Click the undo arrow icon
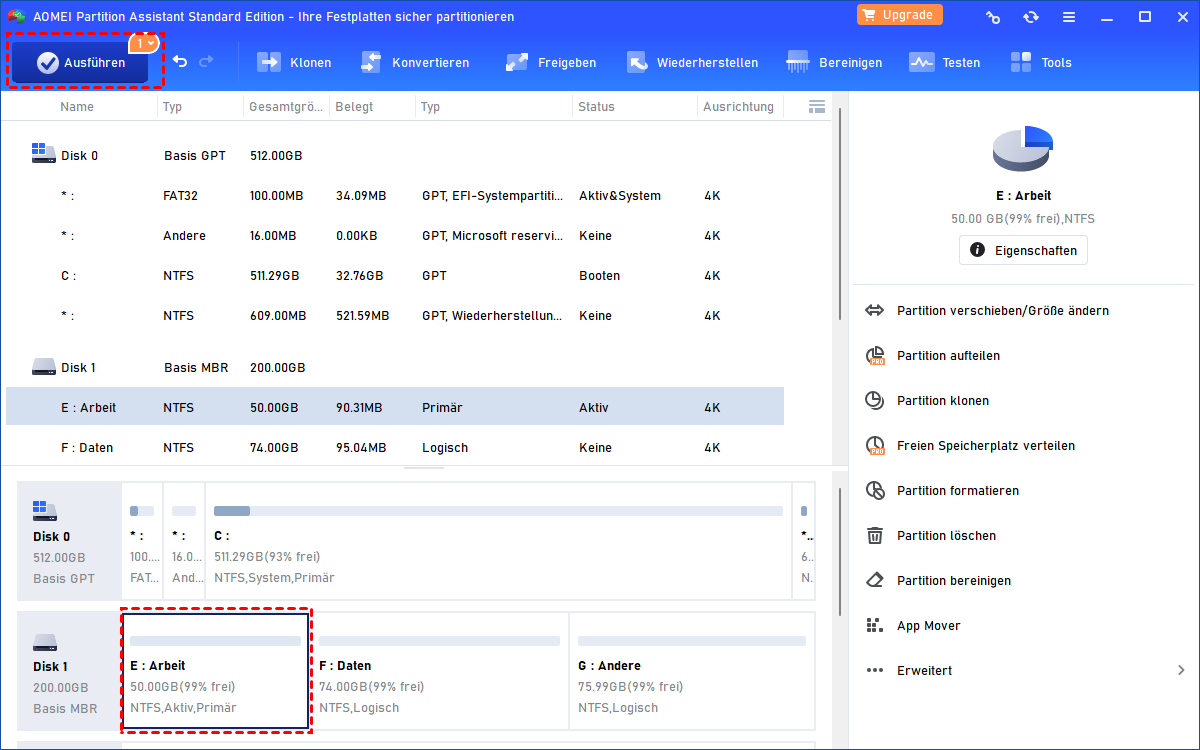This screenshot has width=1200, height=750. [x=180, y=62]
